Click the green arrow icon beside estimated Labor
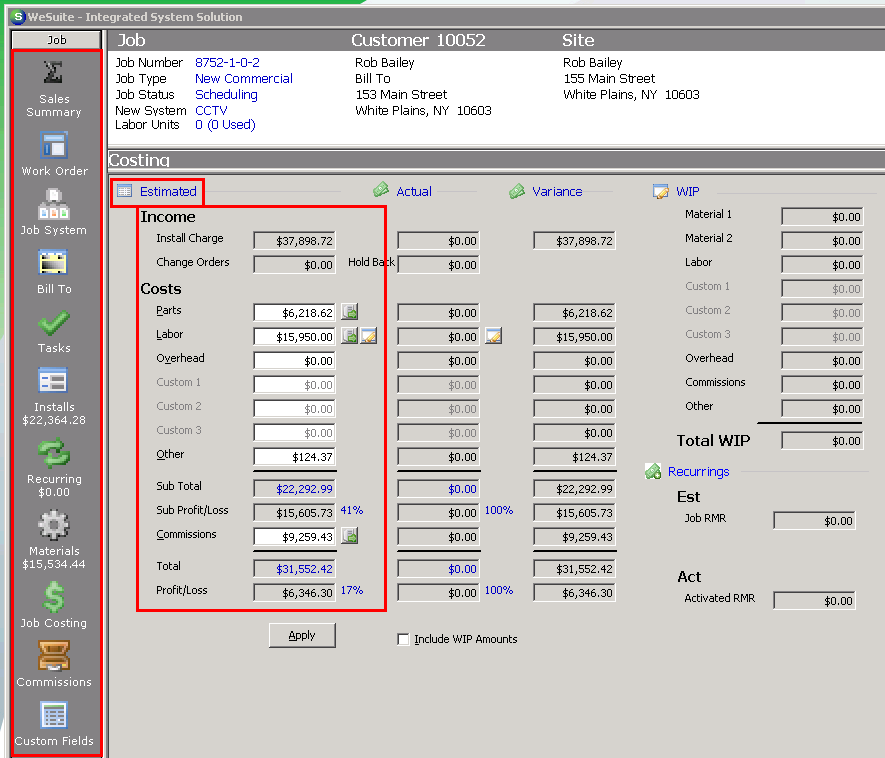This screenshot has height=758, width=885. pyautogui.click(x=350, y=336)
